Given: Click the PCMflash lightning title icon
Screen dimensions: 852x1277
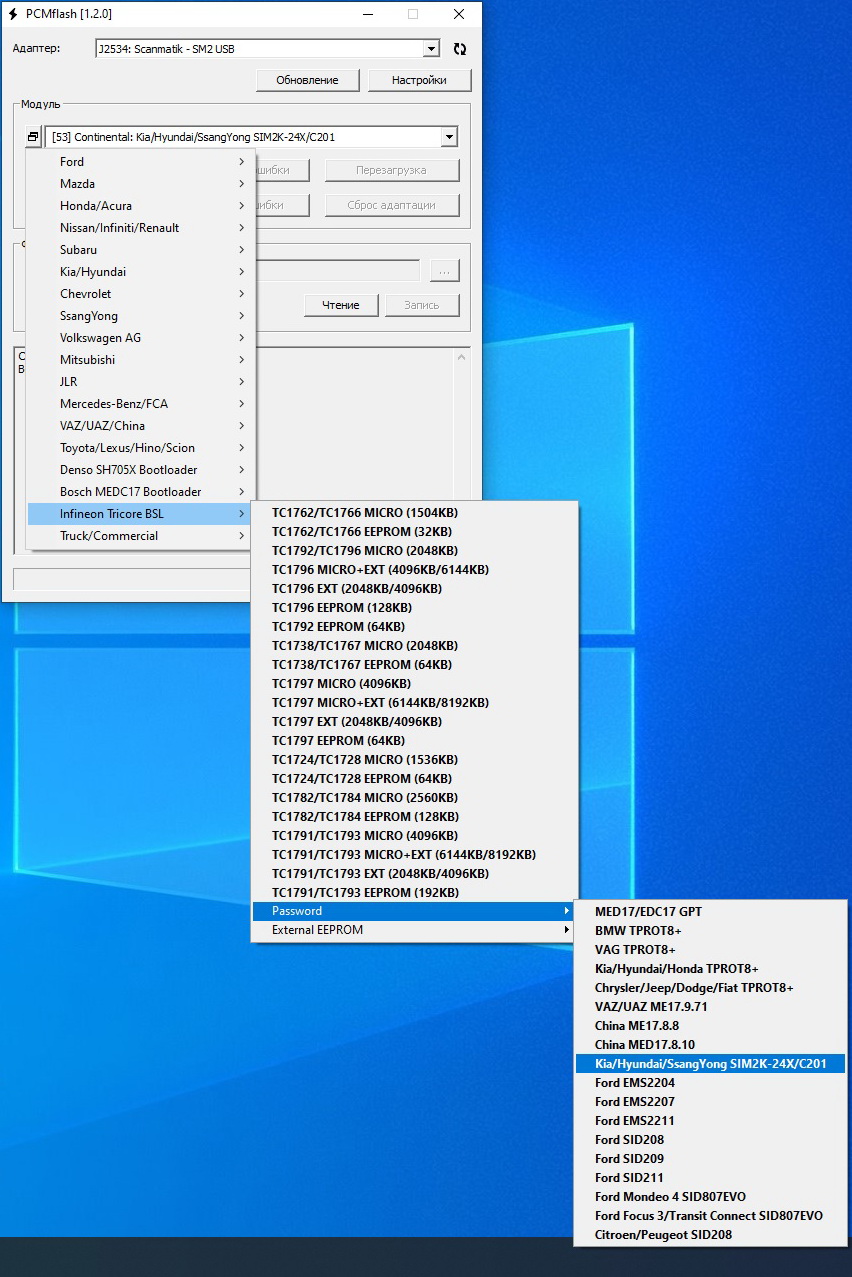Looking at the screenshot, I should click(x=14, y=14).
